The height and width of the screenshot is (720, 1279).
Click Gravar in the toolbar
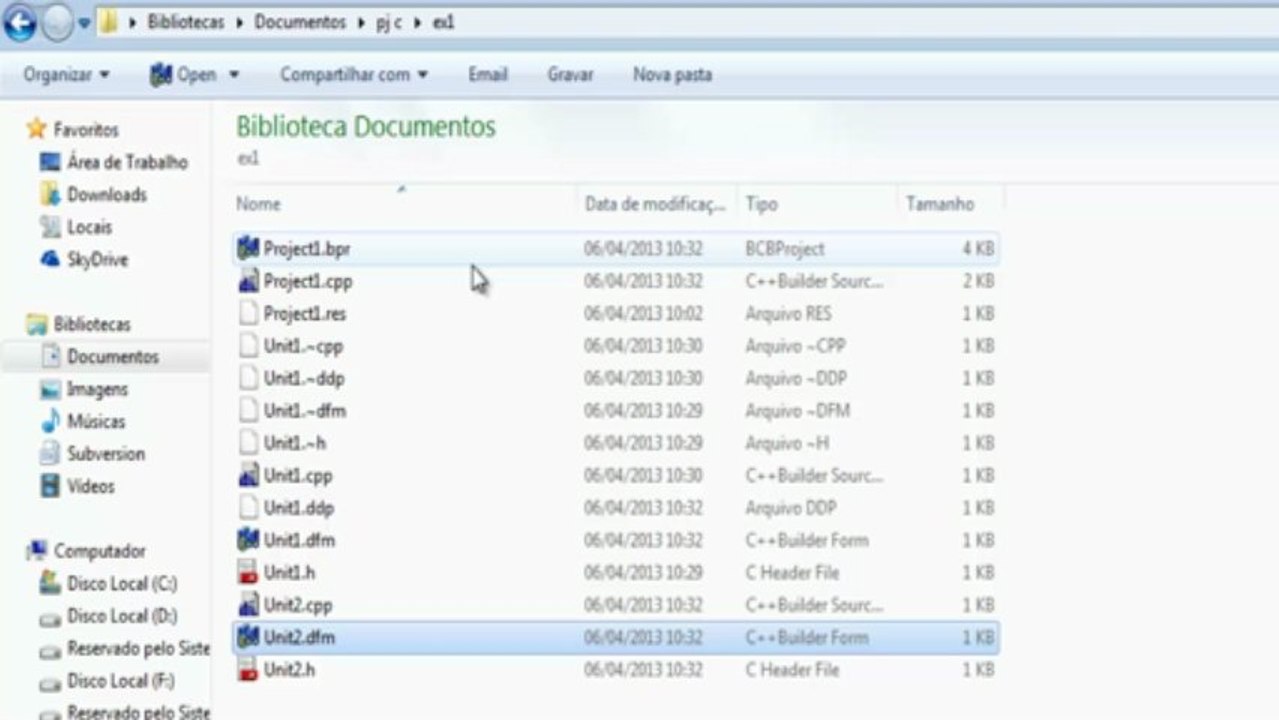570,74
